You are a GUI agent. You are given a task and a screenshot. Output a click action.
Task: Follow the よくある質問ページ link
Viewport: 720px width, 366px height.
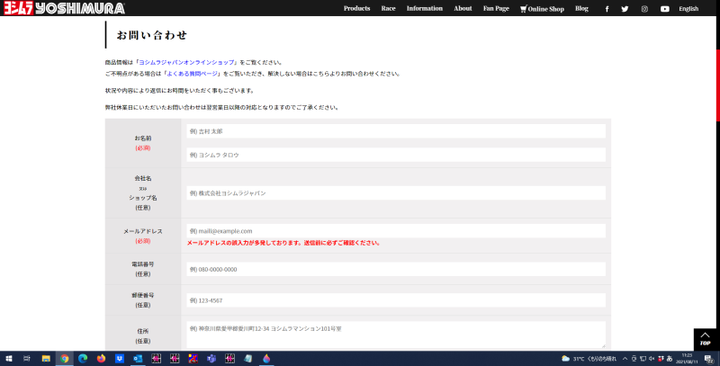(192, 73)
